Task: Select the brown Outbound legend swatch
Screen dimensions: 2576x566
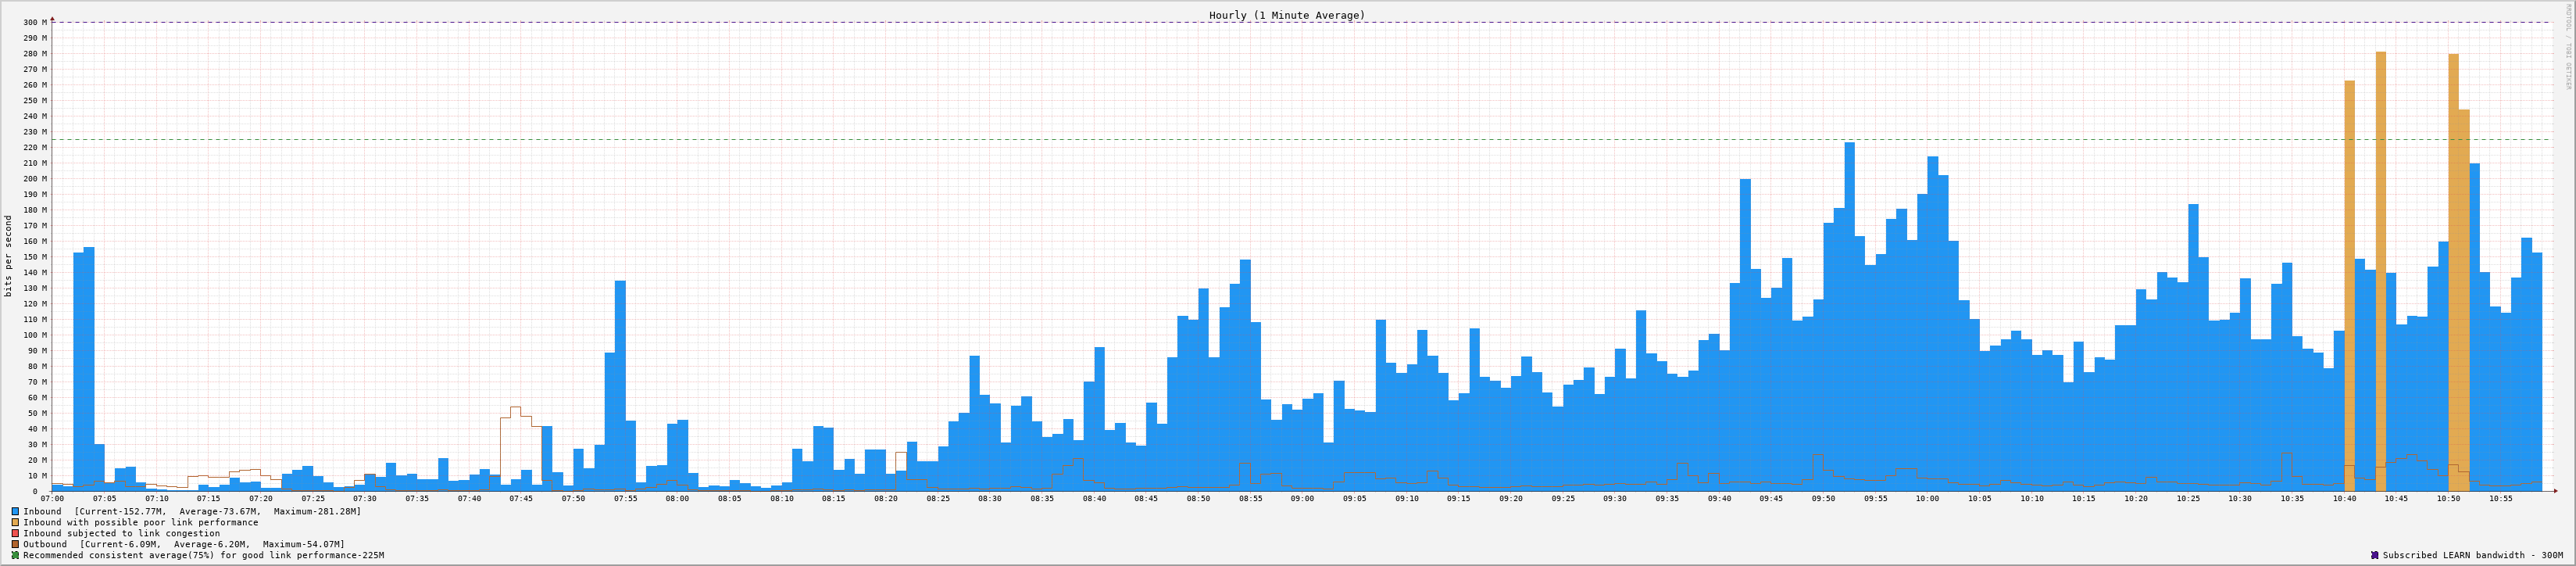Action: pos(16,544)
